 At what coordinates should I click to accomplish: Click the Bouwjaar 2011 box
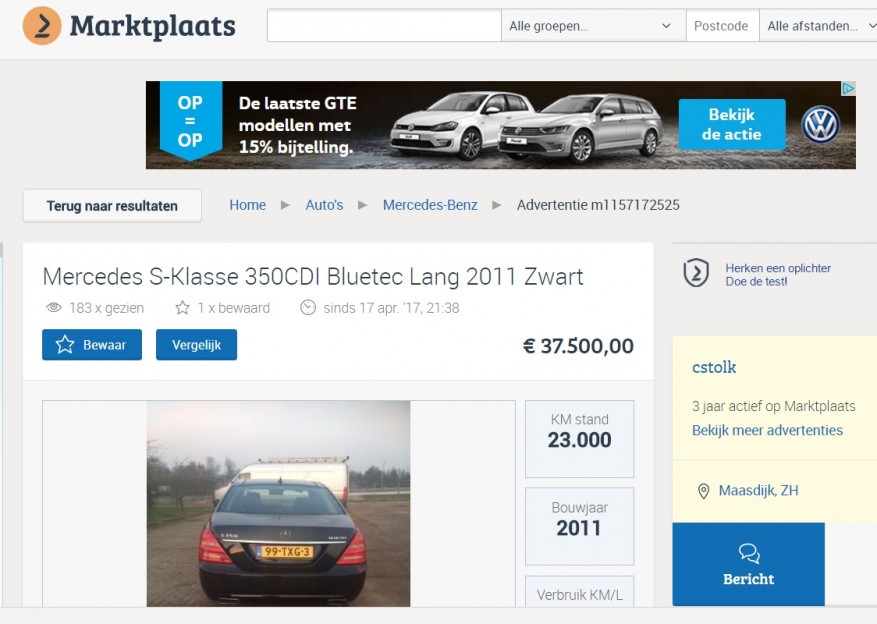pos(579,526)
